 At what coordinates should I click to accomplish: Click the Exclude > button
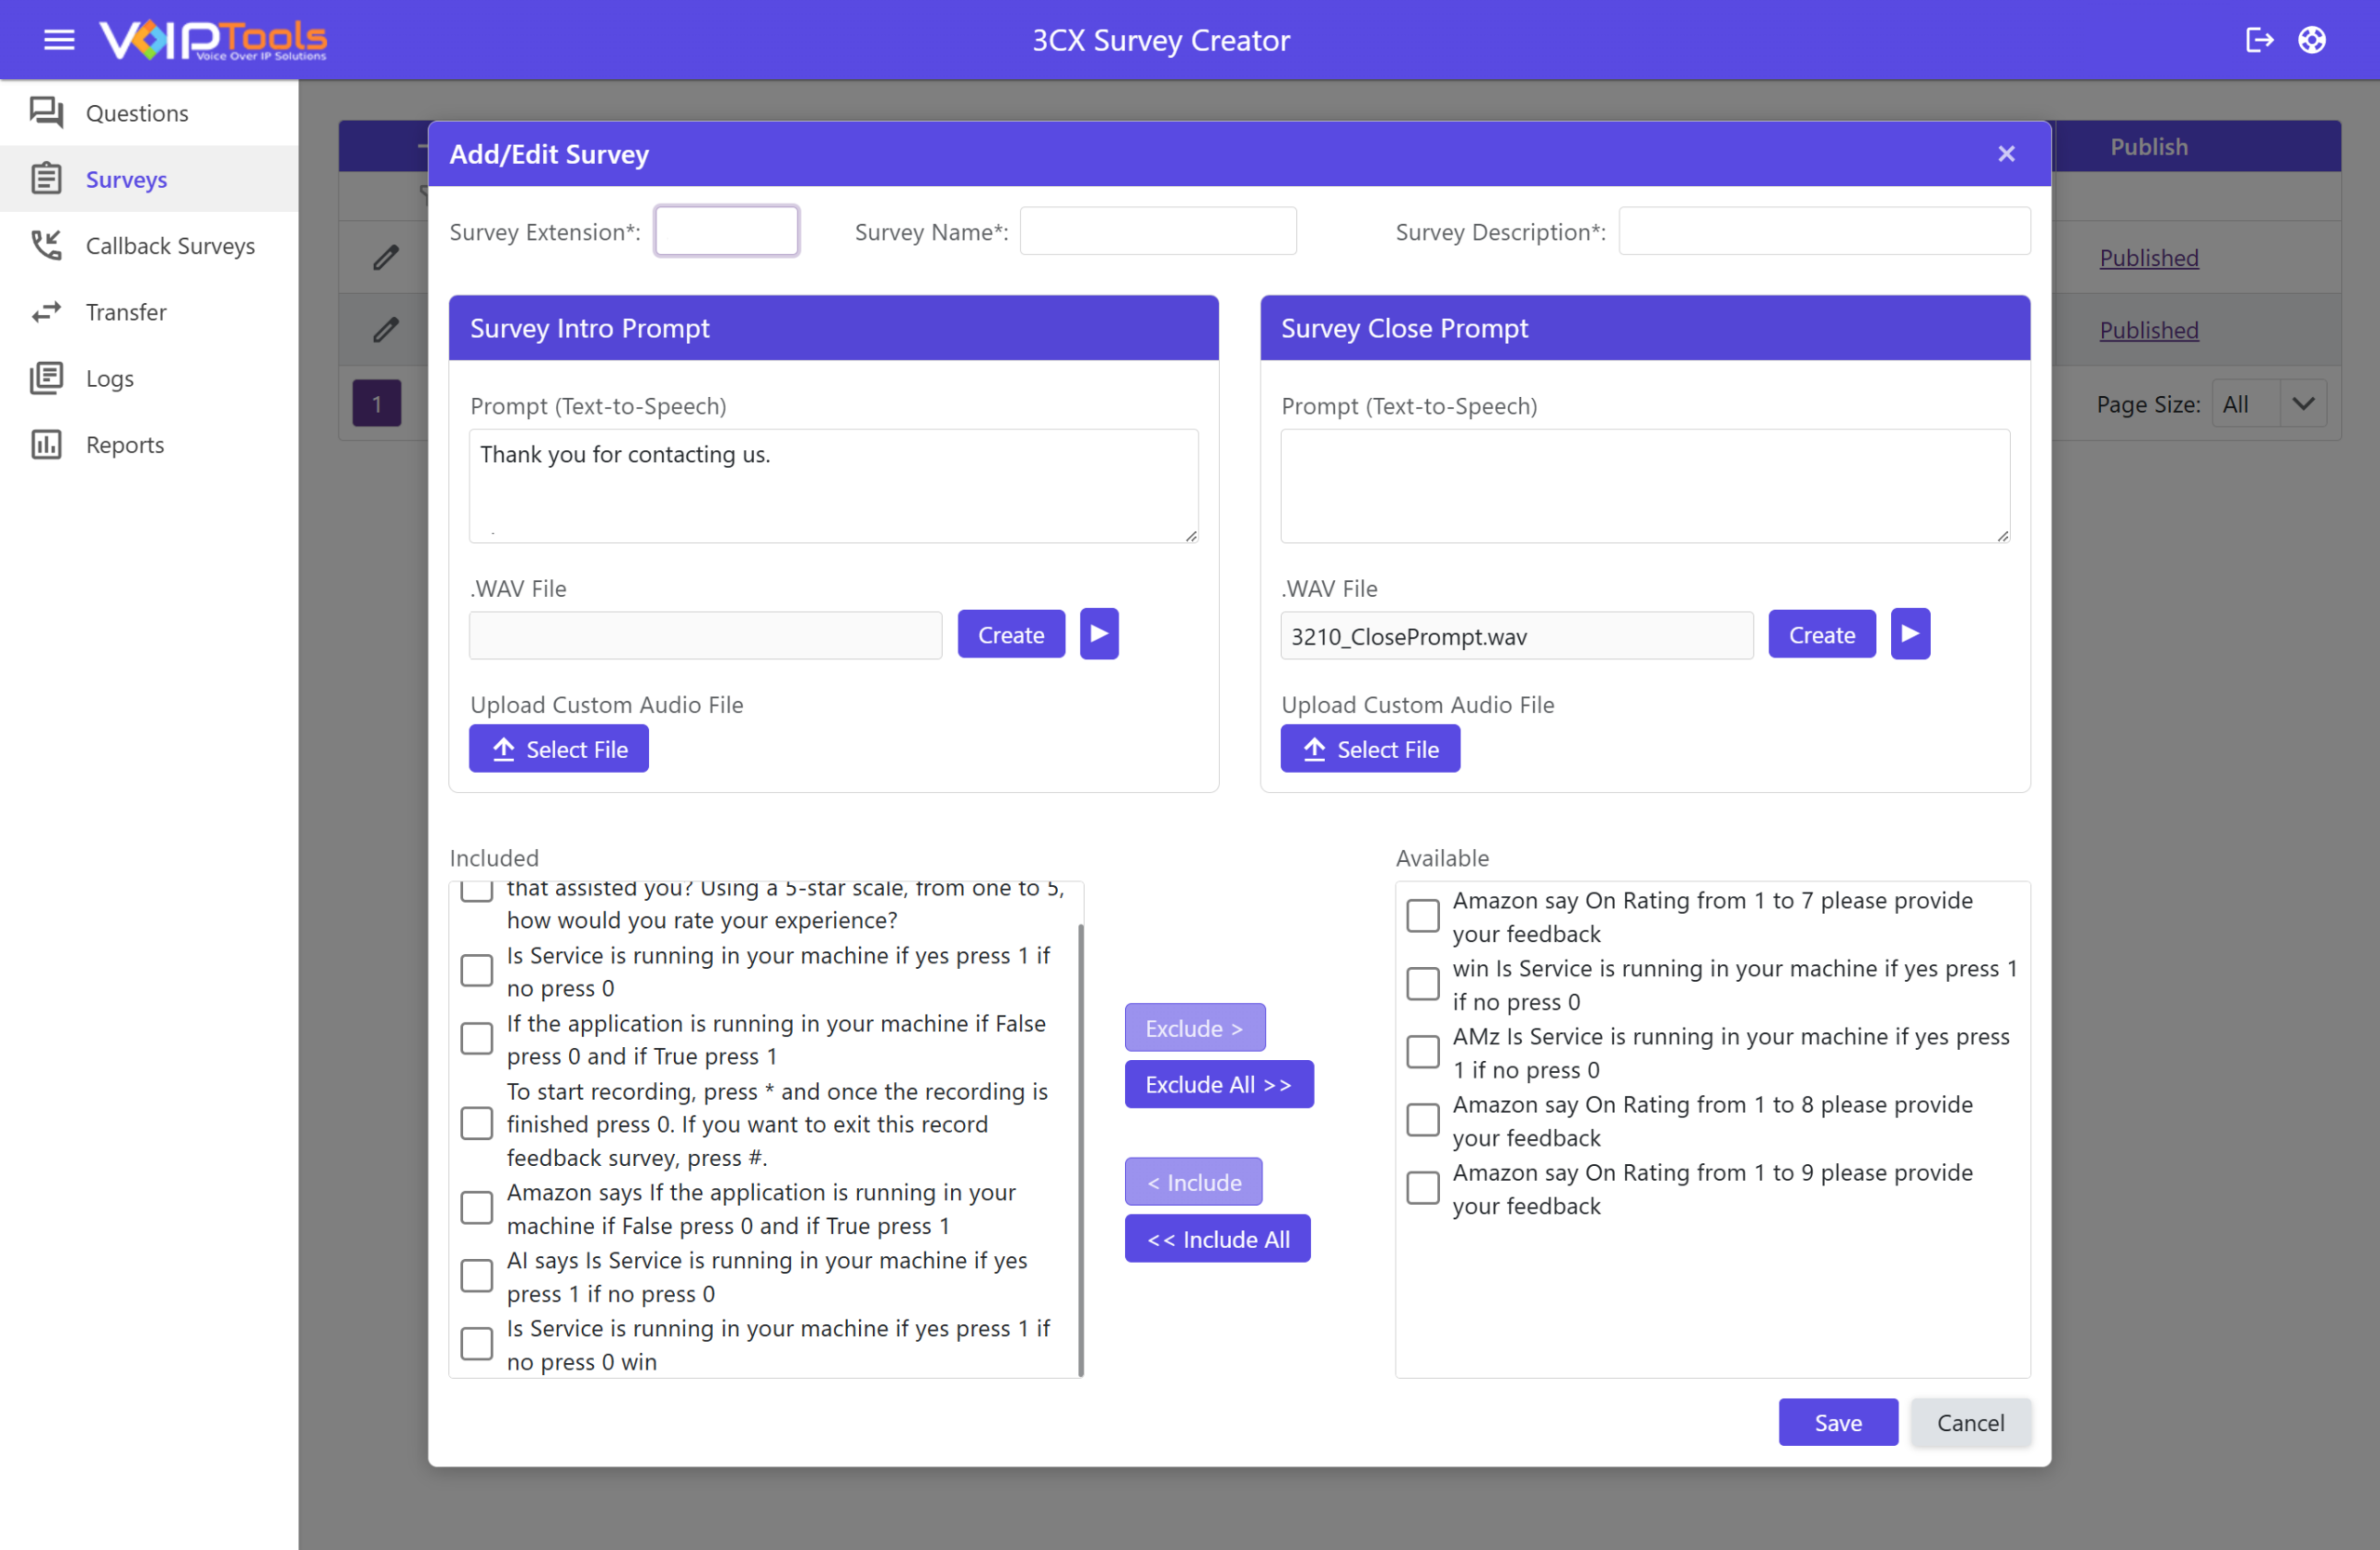click(1195, 1027)
